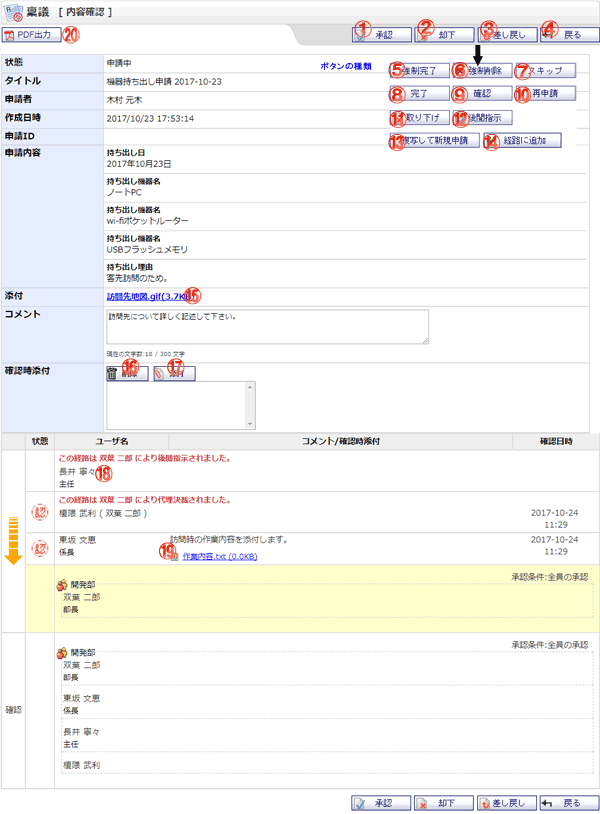
Task: Click the PDF icon on PDF出力
Action: click(x=9, y=35)
